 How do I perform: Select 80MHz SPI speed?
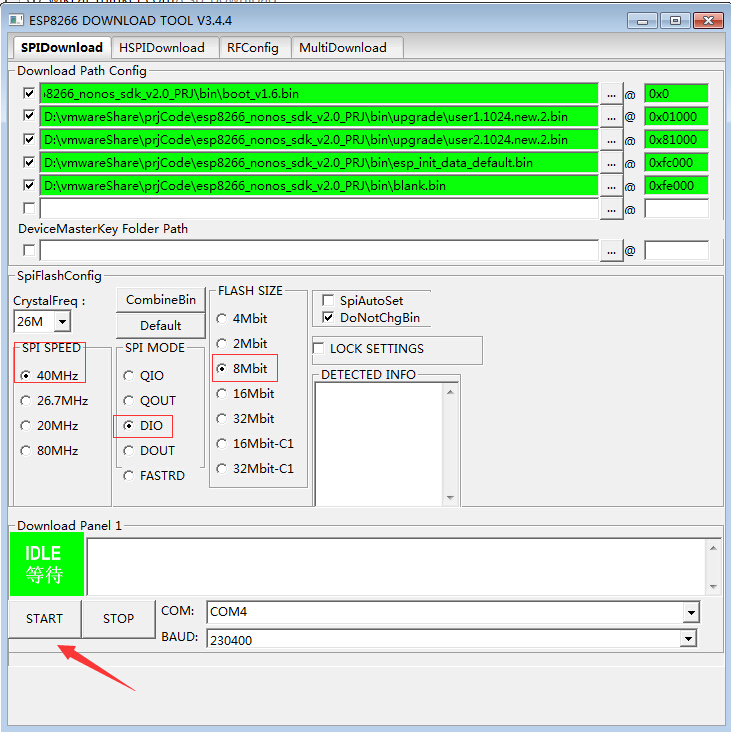tap(49, 450)
